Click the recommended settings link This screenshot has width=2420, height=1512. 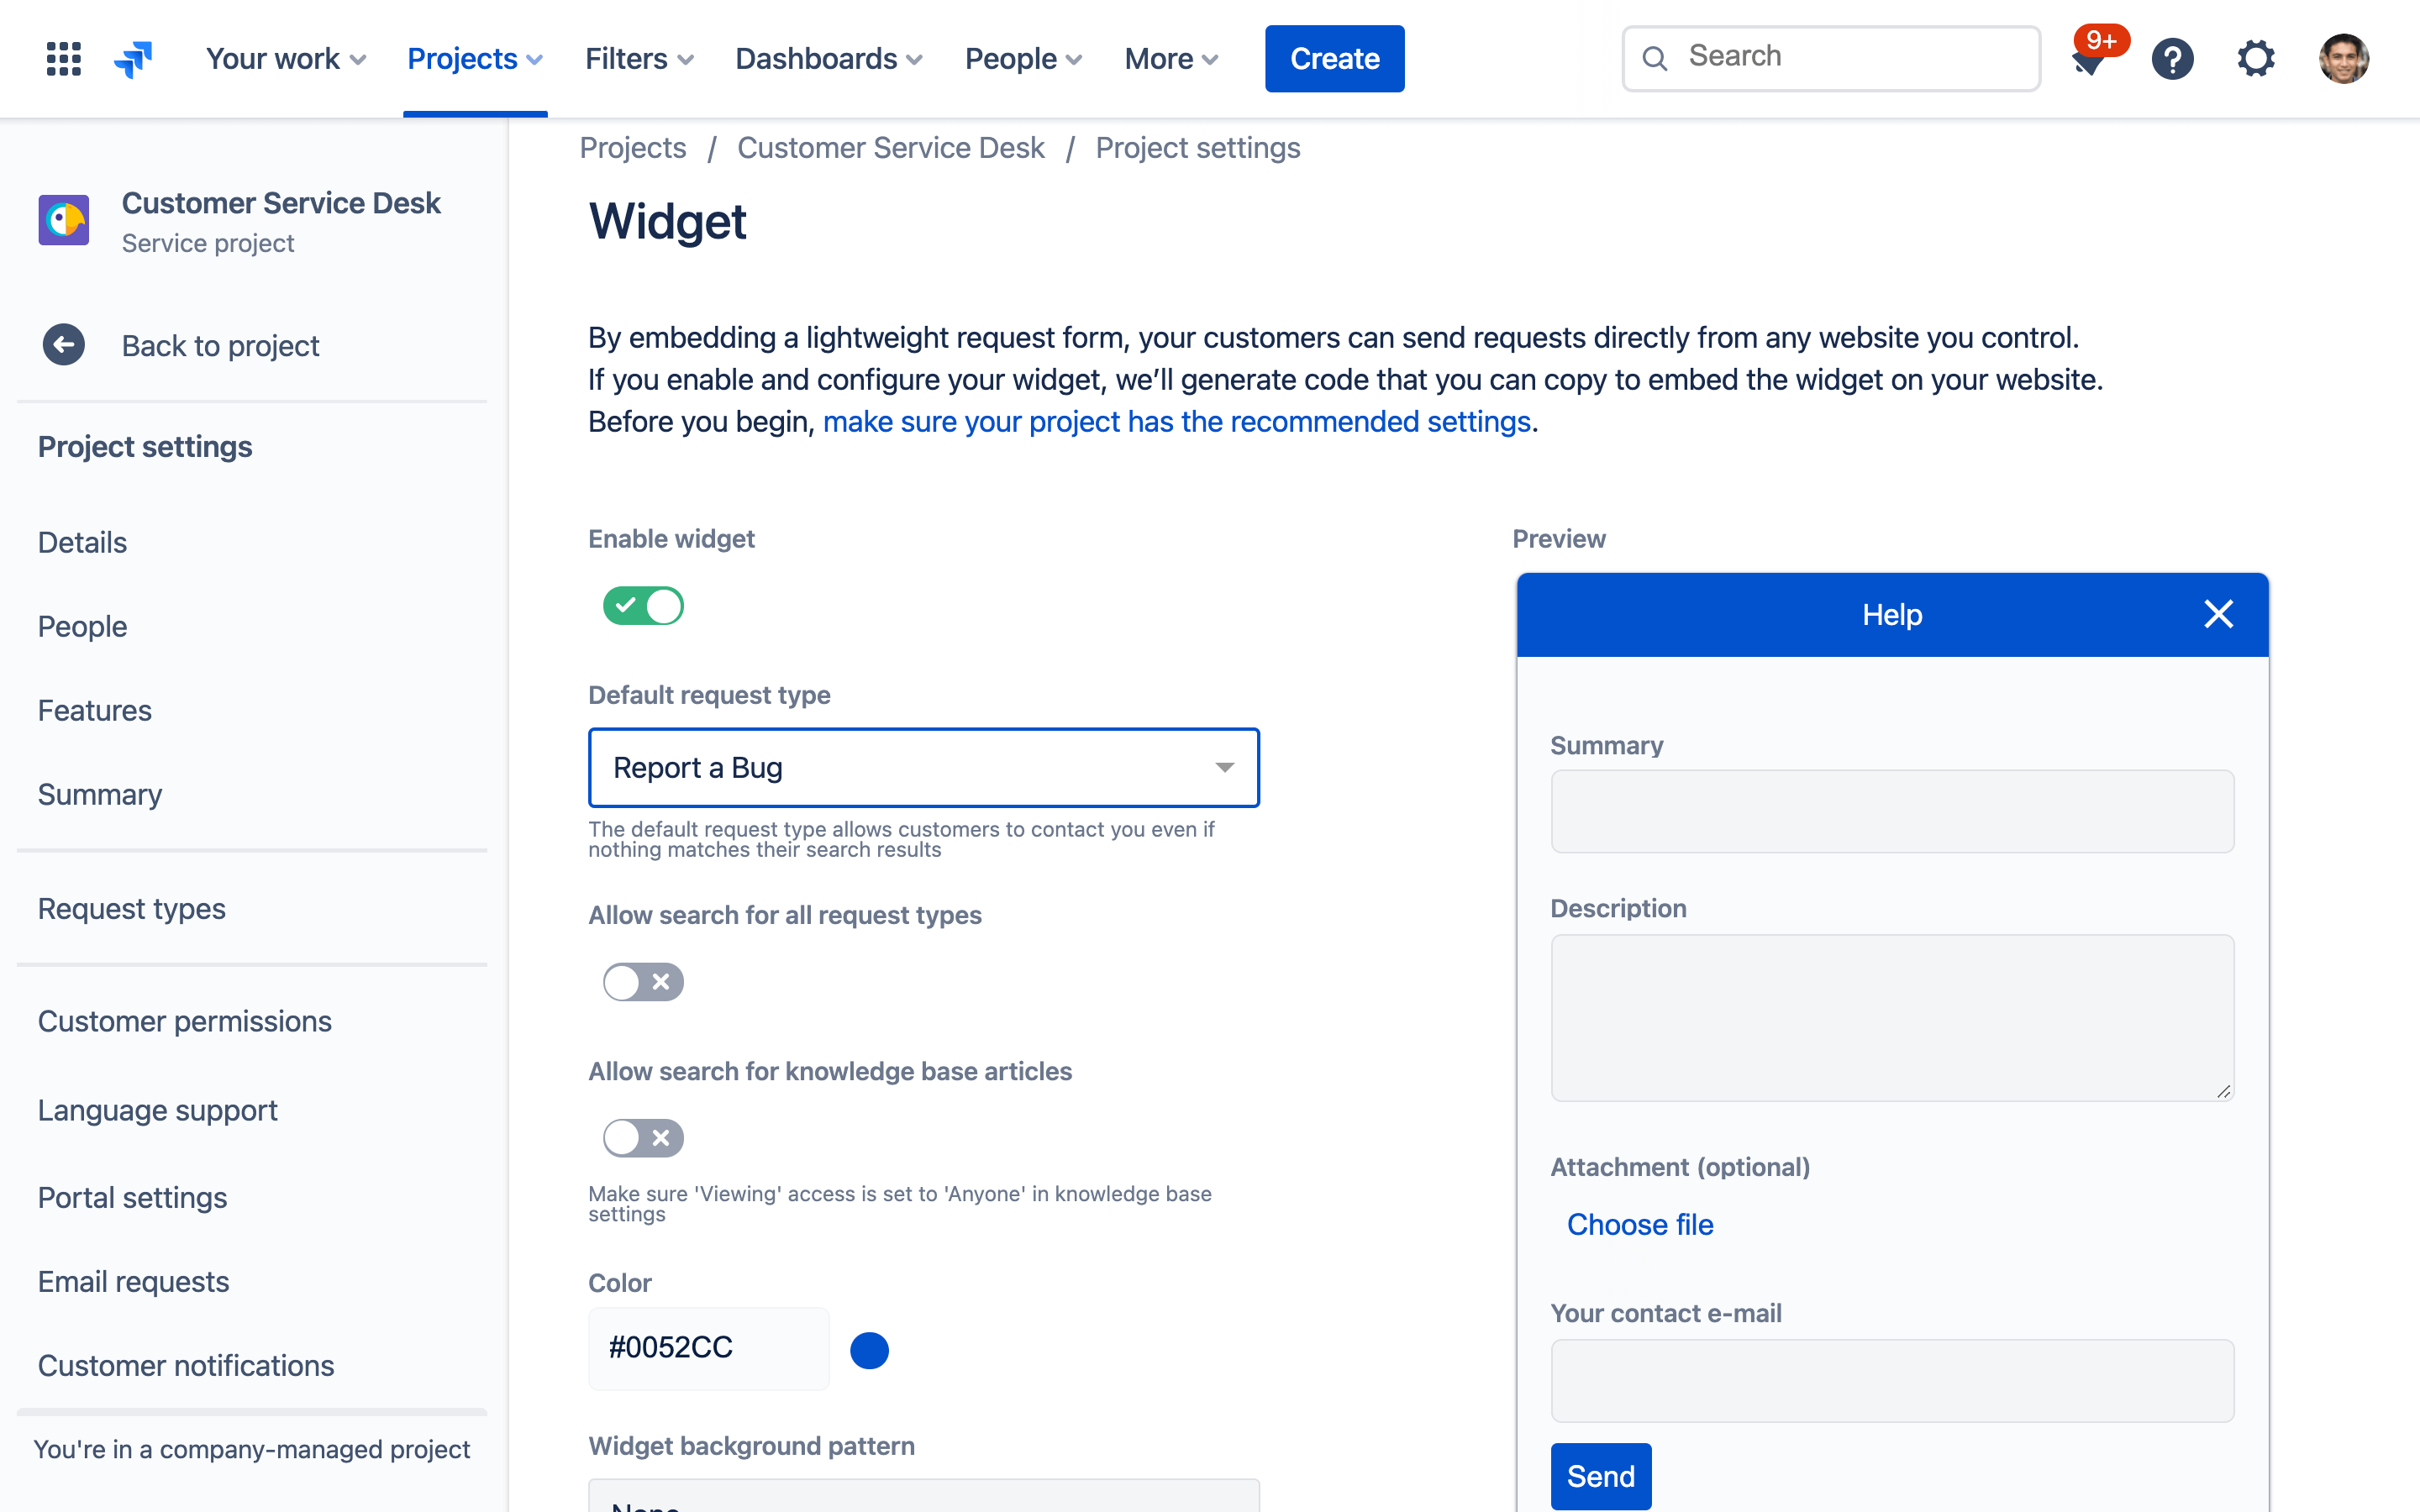point(1176,421)
